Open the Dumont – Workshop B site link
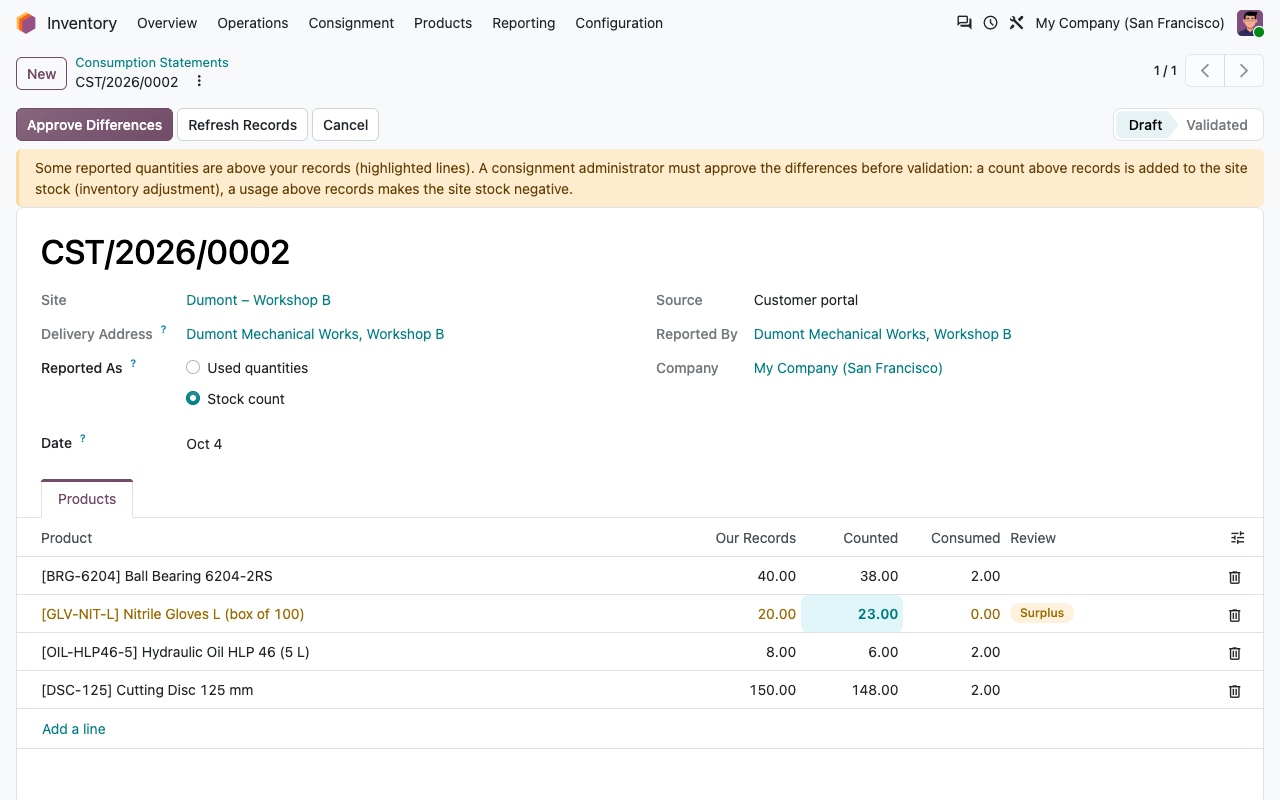The width and height of the screenshot is (1280, 800). pos(258,300)
